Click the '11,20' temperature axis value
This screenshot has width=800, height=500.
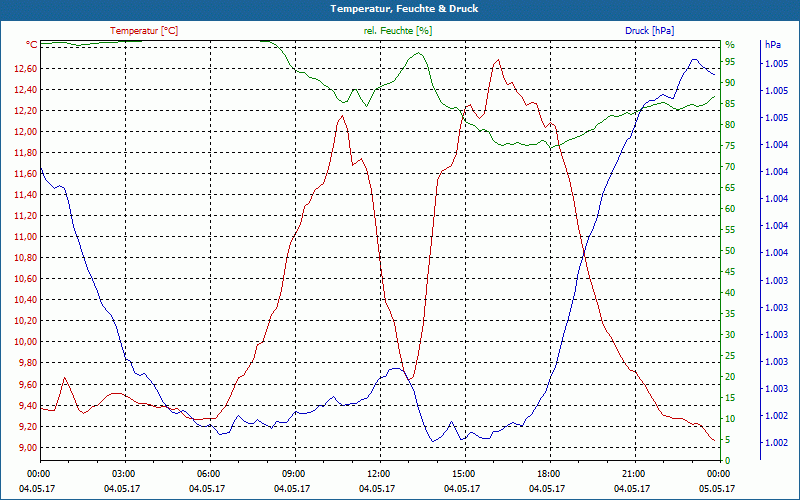[24, 216]
